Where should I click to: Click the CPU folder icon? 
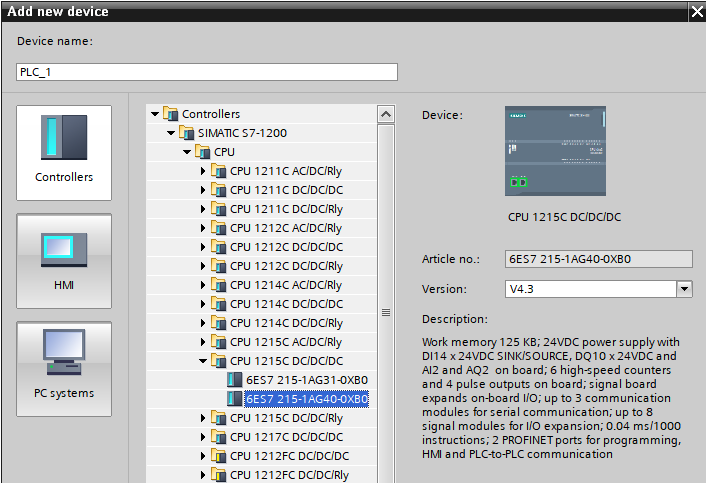[203, 152]
